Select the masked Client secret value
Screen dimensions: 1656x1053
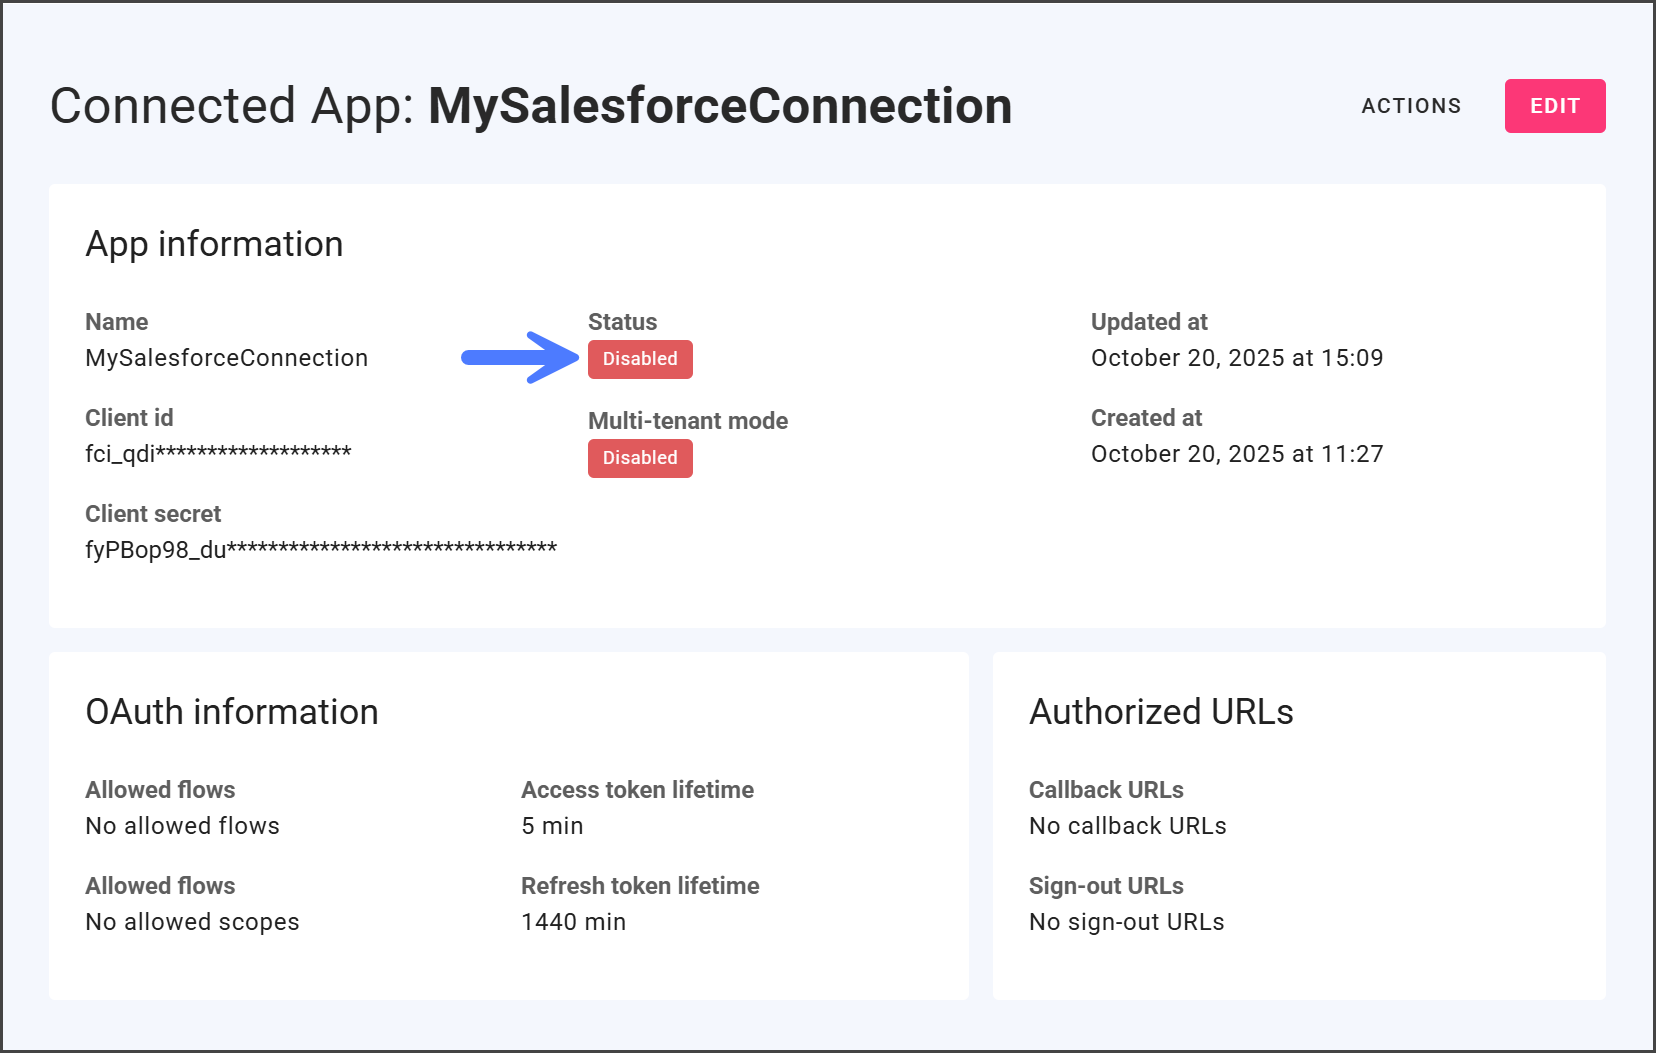pyautogui.click(x=321, y=550)
